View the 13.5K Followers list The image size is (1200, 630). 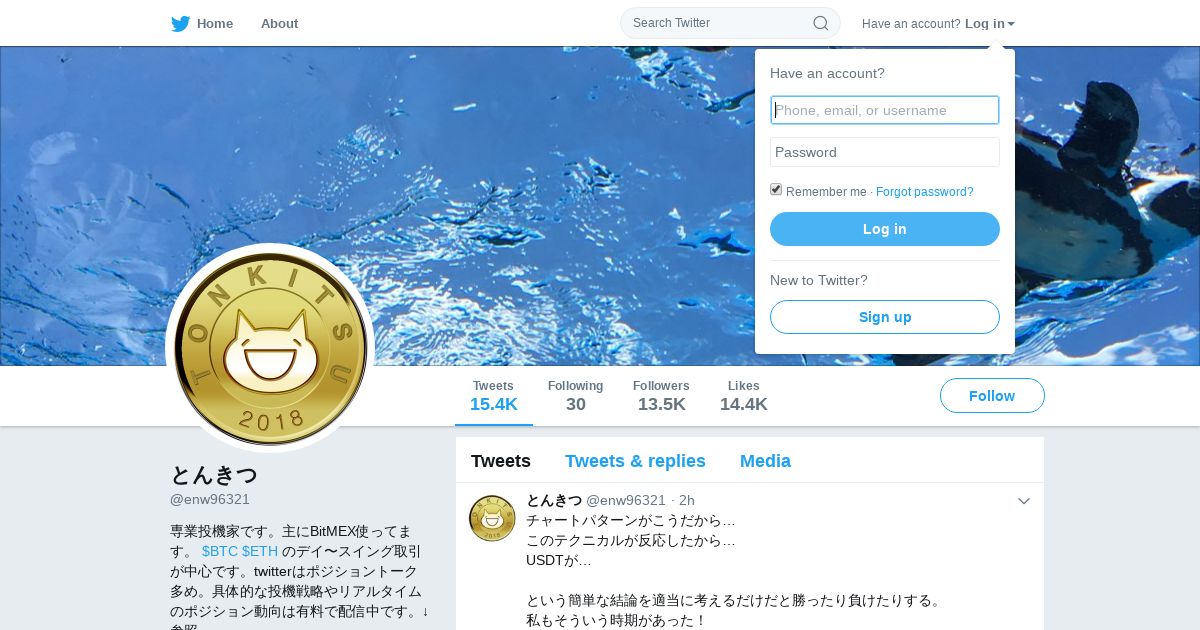click(x=661, y=396)
